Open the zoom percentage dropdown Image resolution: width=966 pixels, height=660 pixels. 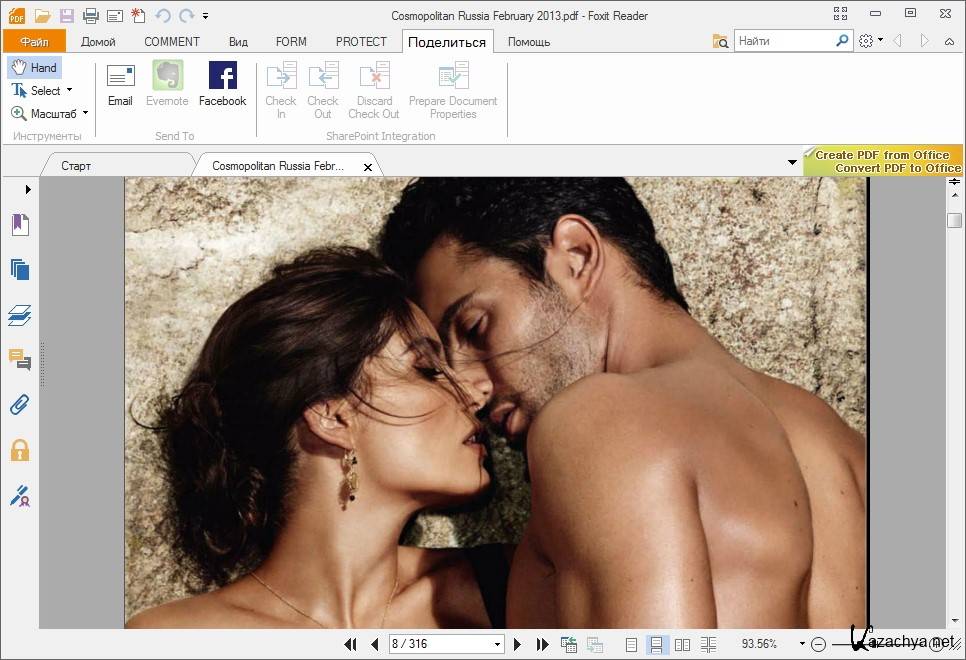(x=801, y=645)
